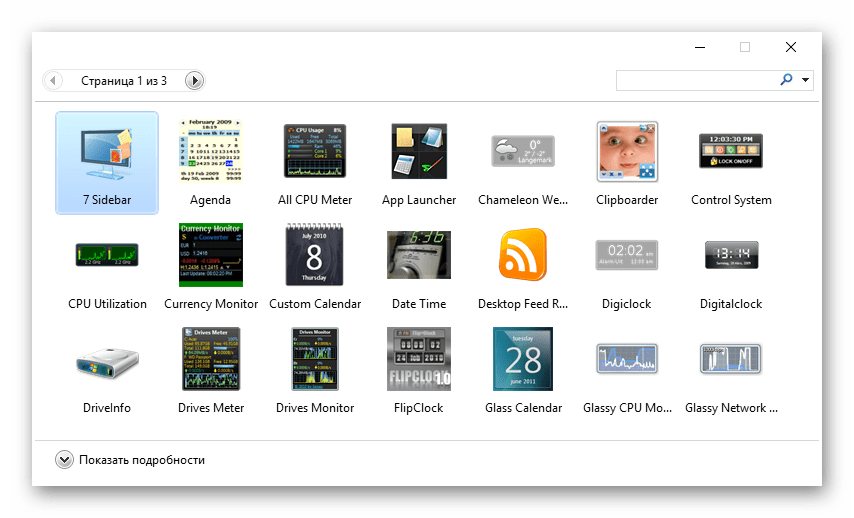Select the FlipClock gadget

point(419,360)
